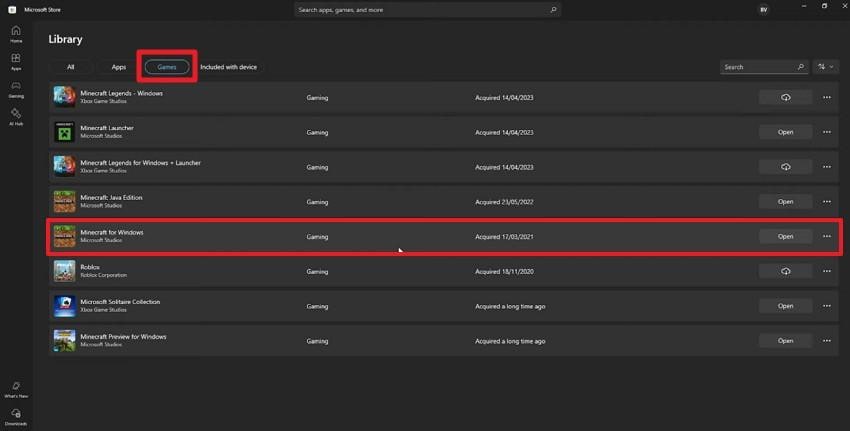Image resolution: width=850 pixels, height=431 pixels.
Task: Download Minecraft Legends - Windows via cloud icon
Action: [785, 97]
